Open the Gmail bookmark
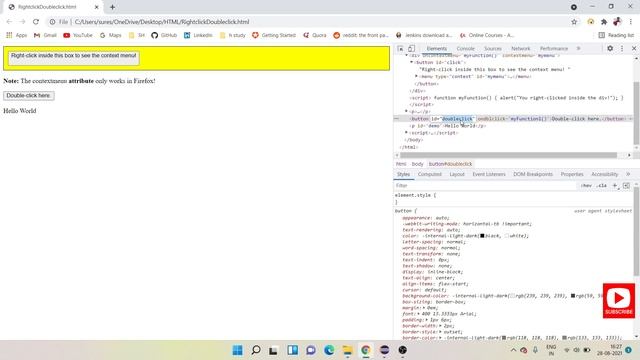The image size is (640, 360). 45,35
